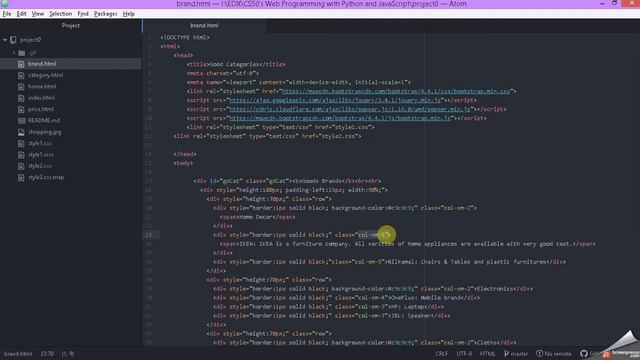Click the shopping.jpg image file icon
640x360 pixels.
21,132
